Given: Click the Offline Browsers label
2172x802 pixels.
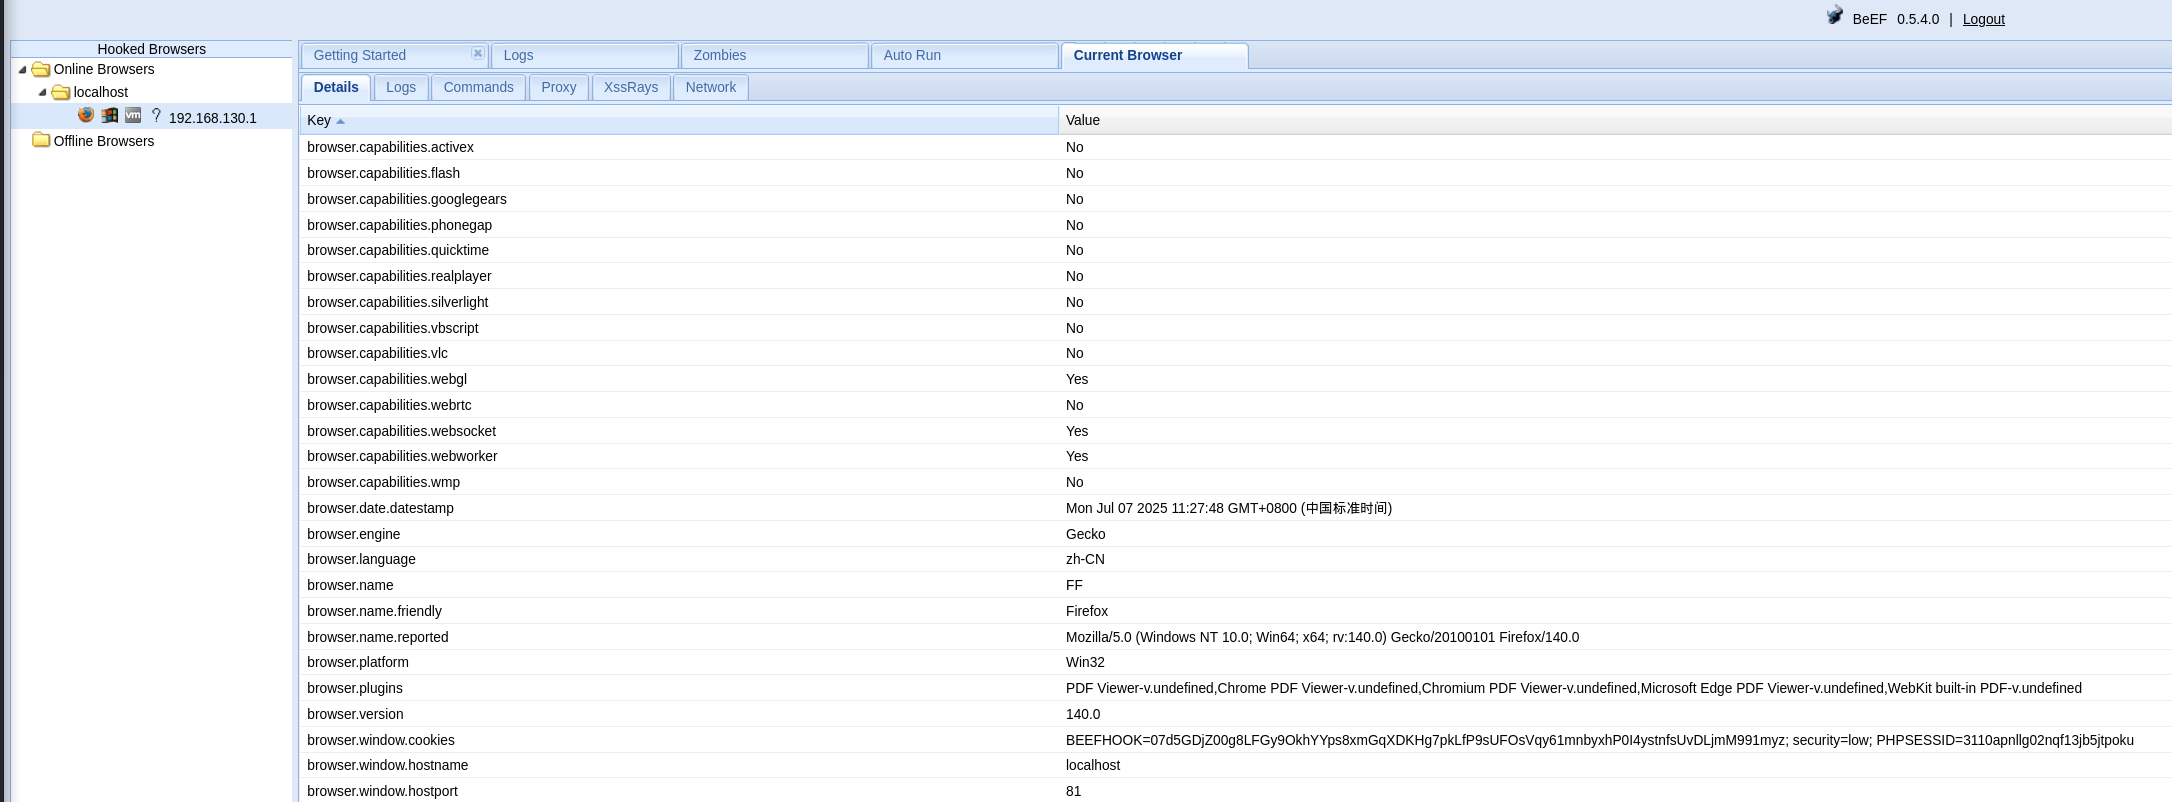Looking at the screenshot, I should (x=104, y=141).
